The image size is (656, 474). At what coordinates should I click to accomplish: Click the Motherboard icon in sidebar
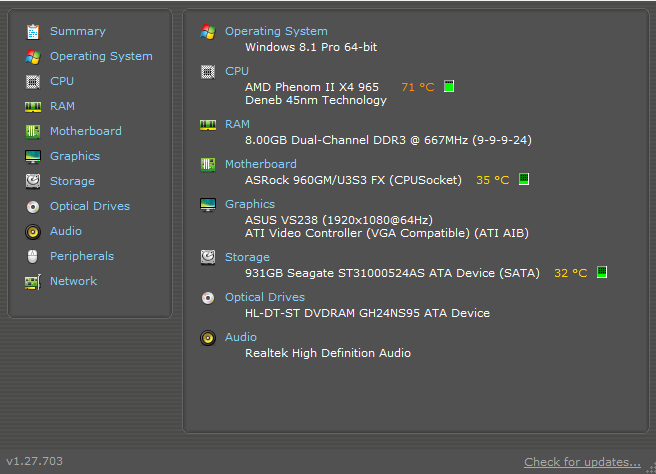33,131
